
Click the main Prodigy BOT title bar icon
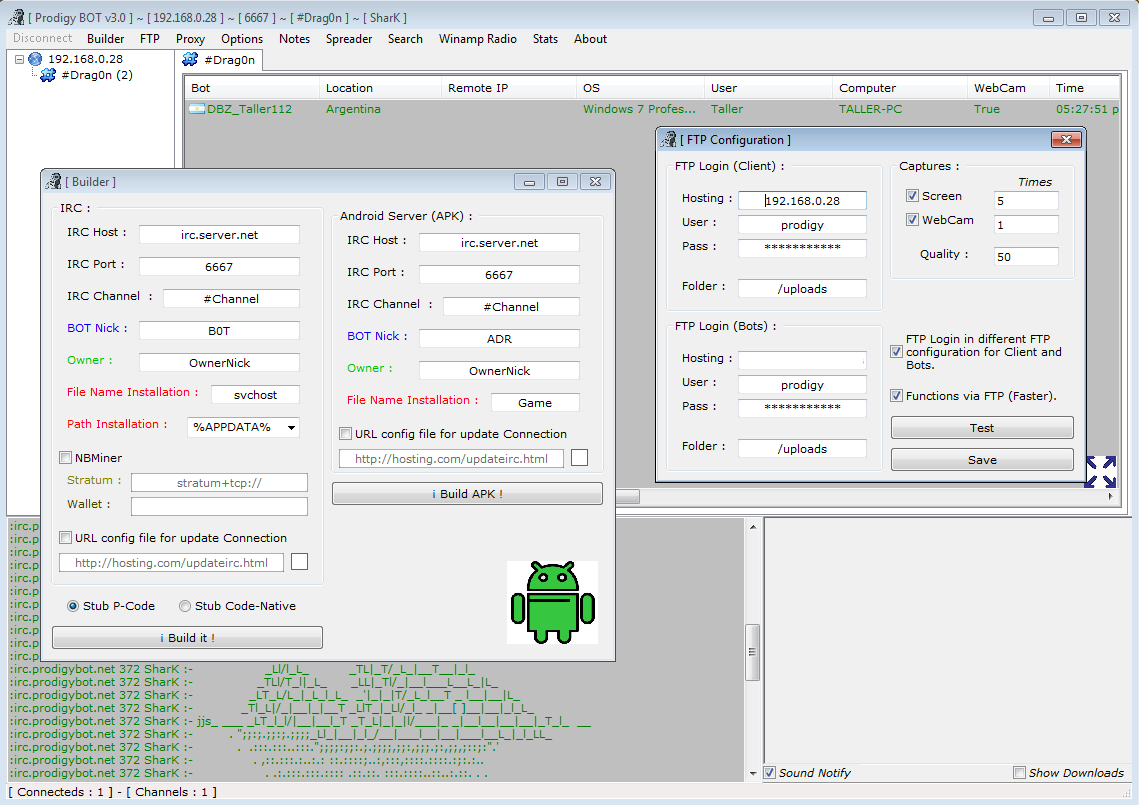click(x=16, y=18)
